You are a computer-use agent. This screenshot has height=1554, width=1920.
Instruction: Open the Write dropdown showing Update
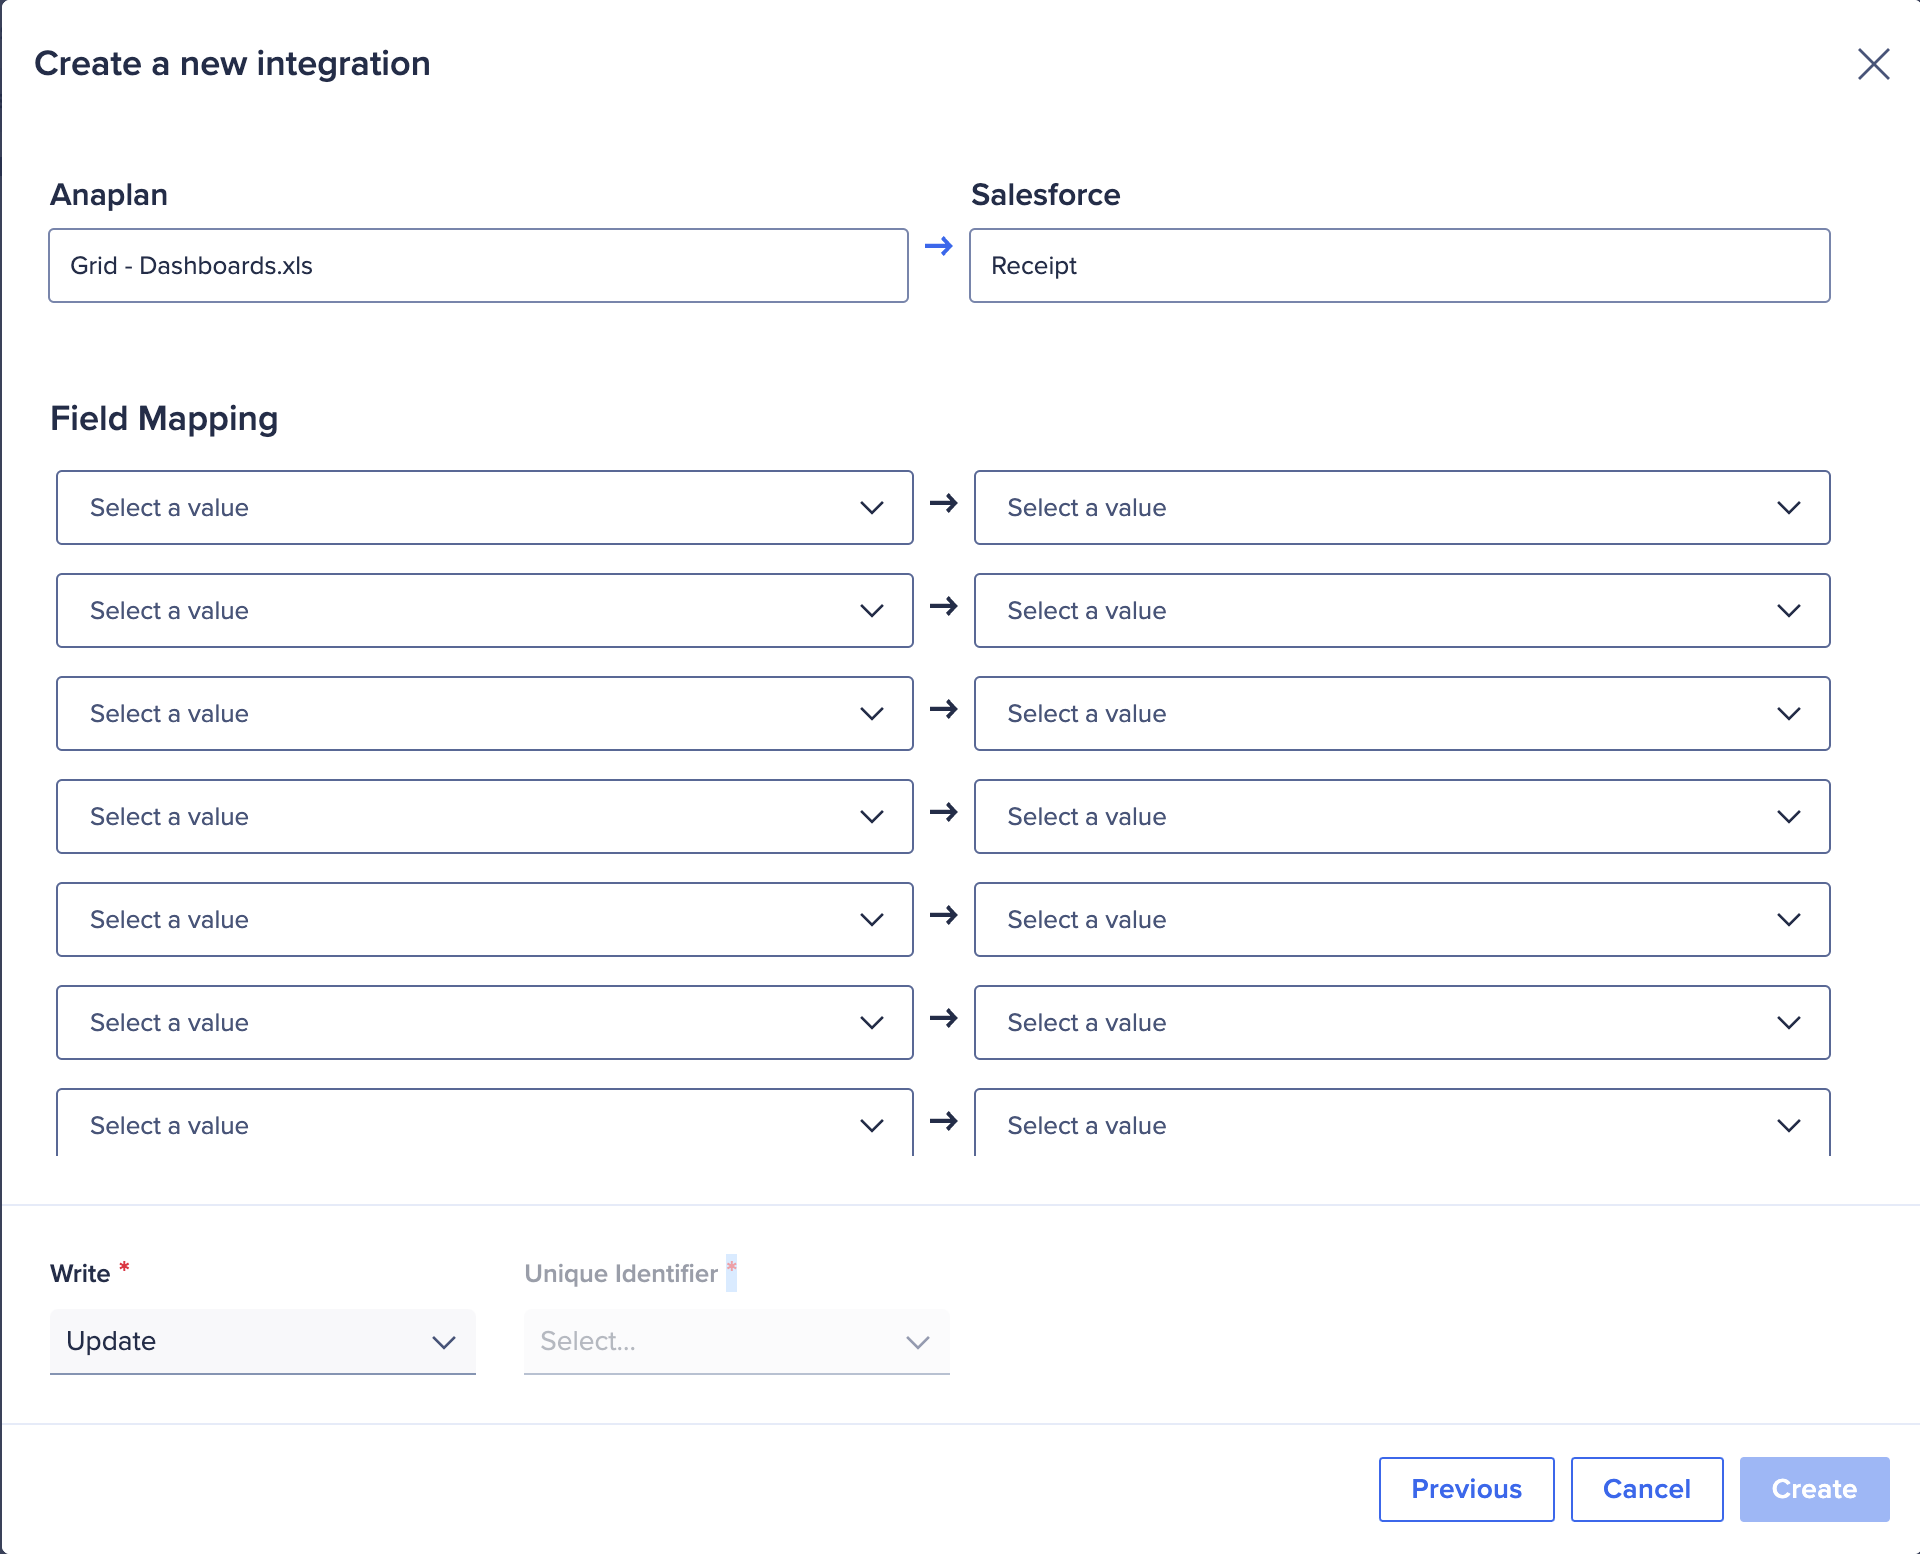coord(262,1342)
